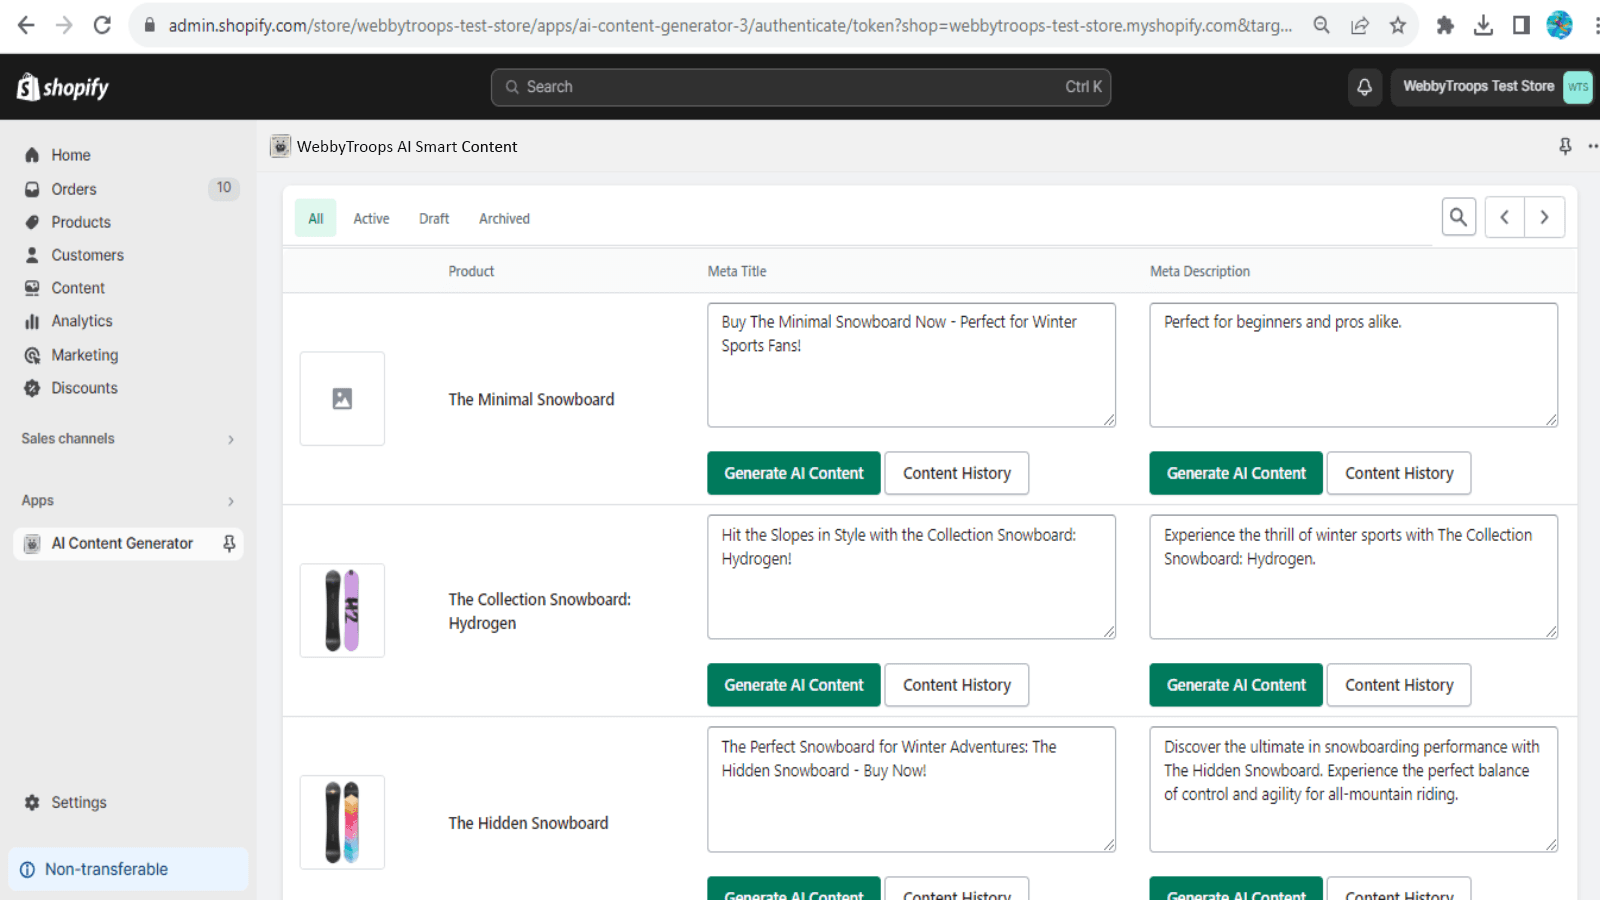View Content History for Hydrogen snowboard description
The height and width of the screenshot is (900, 1600).
coord(1398,685)
